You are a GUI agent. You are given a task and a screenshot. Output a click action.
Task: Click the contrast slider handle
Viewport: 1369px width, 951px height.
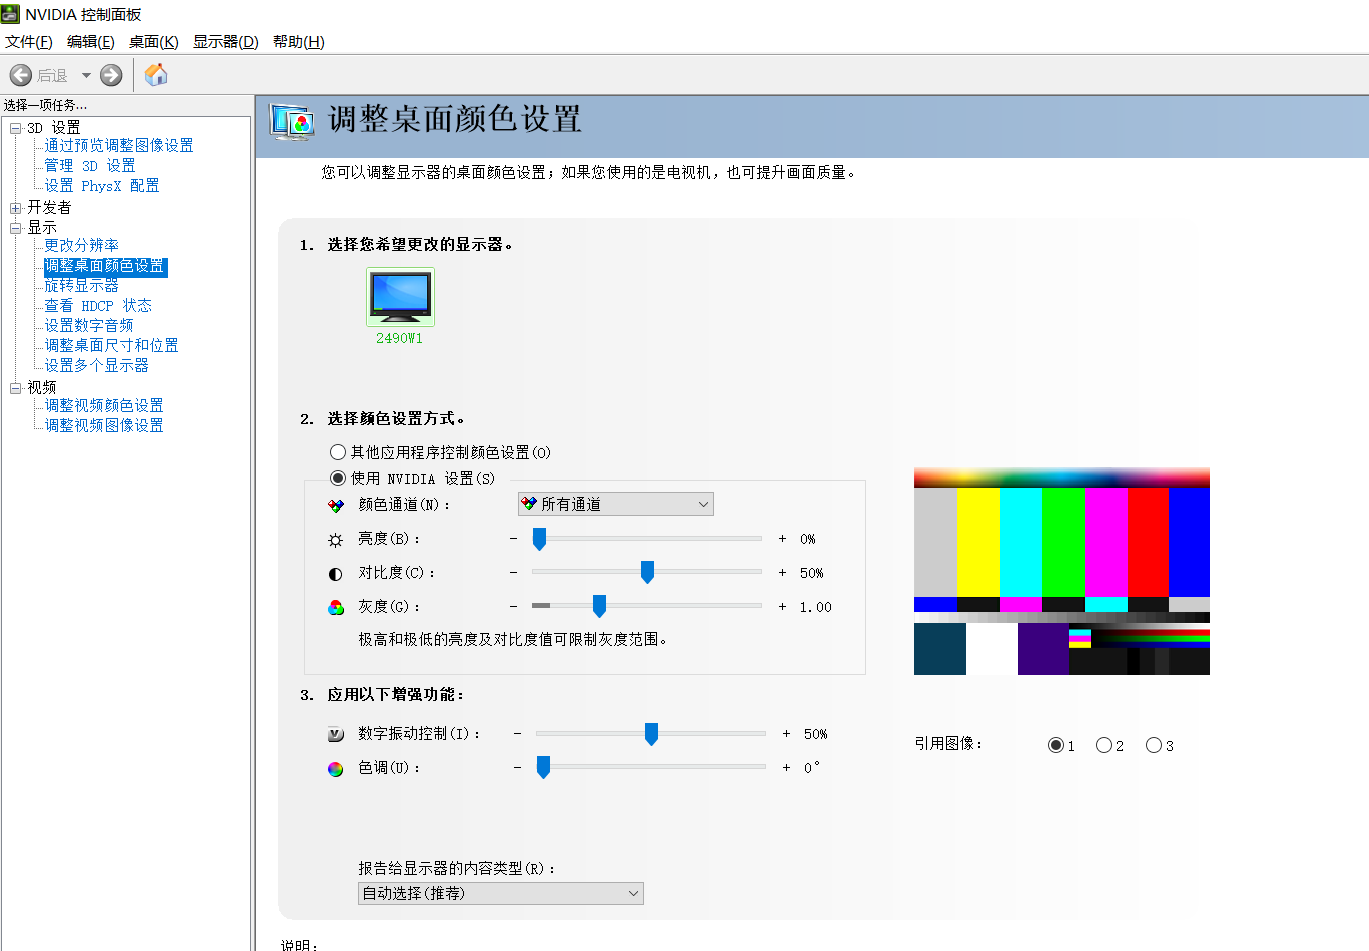pyautogui.click(x=647, y=573)
